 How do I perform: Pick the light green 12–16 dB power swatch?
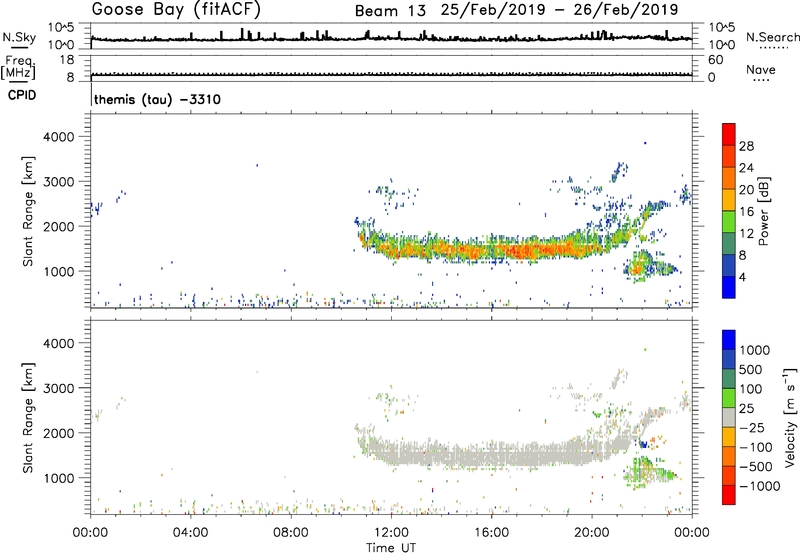click(729, 221)
